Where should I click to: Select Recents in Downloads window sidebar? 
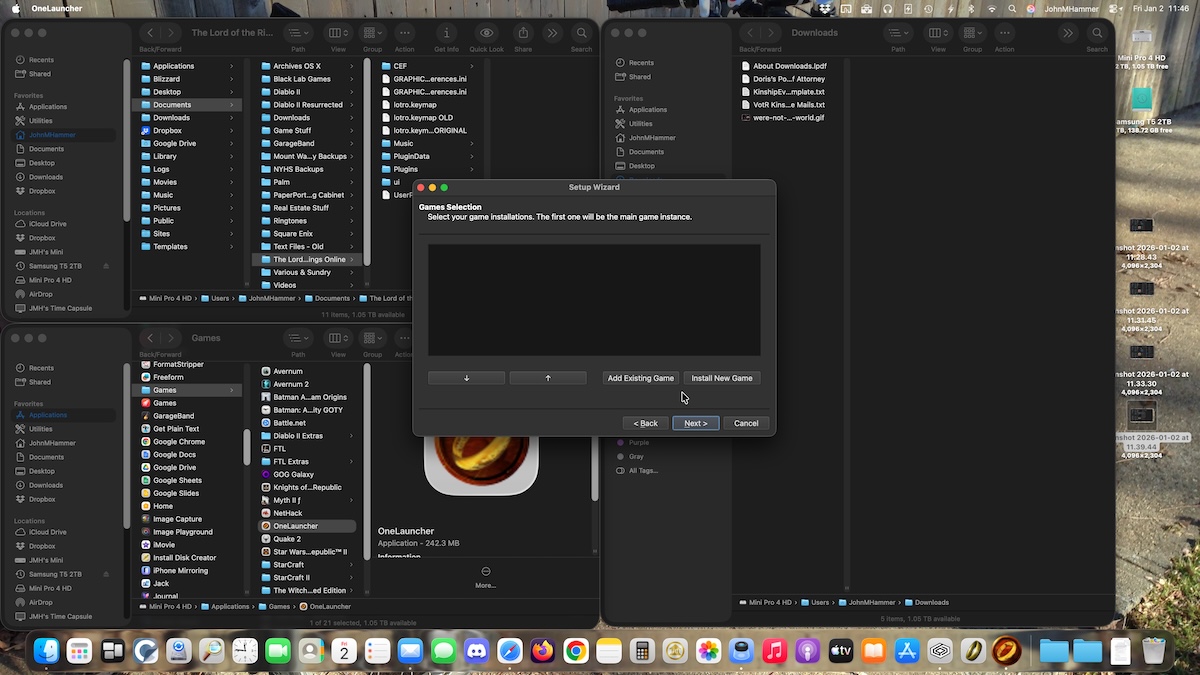tap(641, 63)
